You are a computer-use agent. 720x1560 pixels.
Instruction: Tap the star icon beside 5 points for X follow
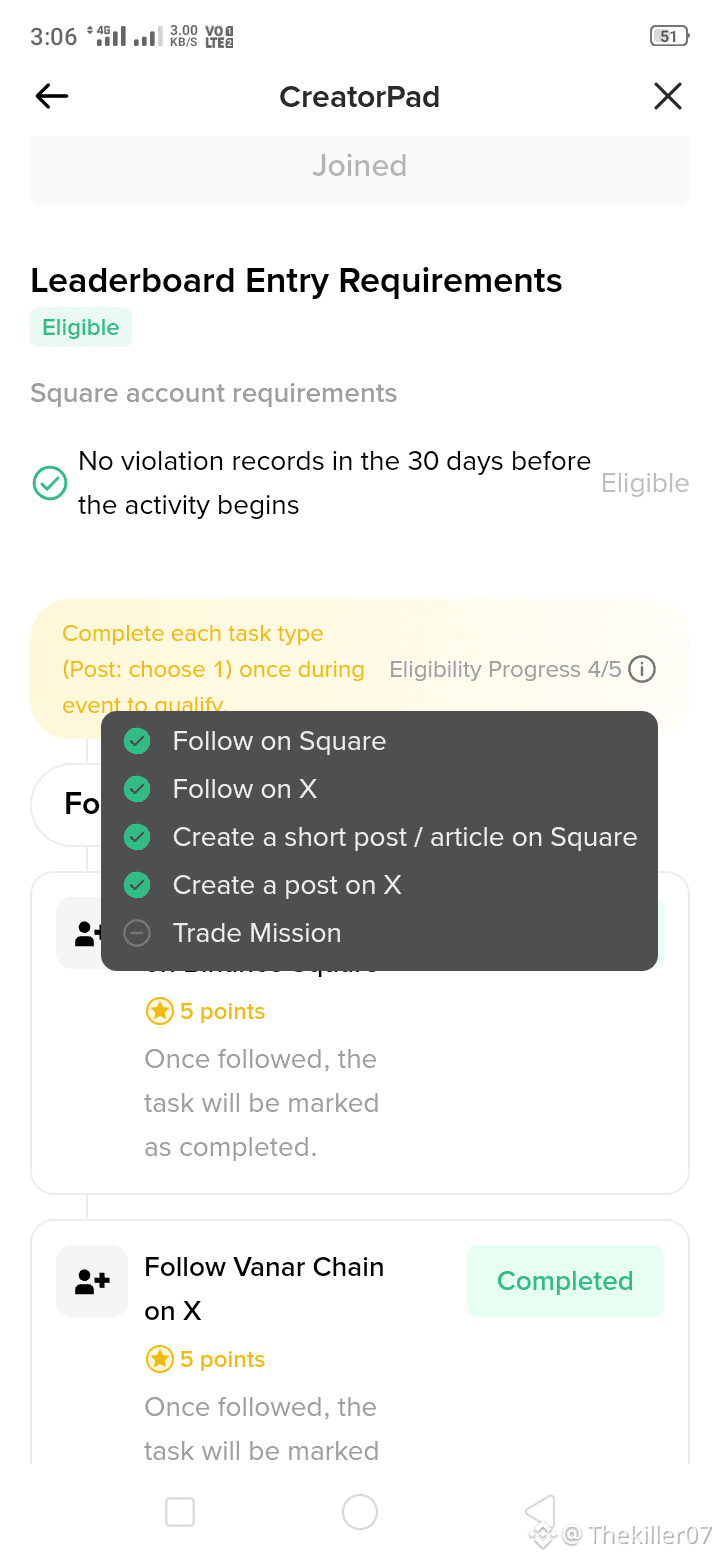coord(160,1359)
